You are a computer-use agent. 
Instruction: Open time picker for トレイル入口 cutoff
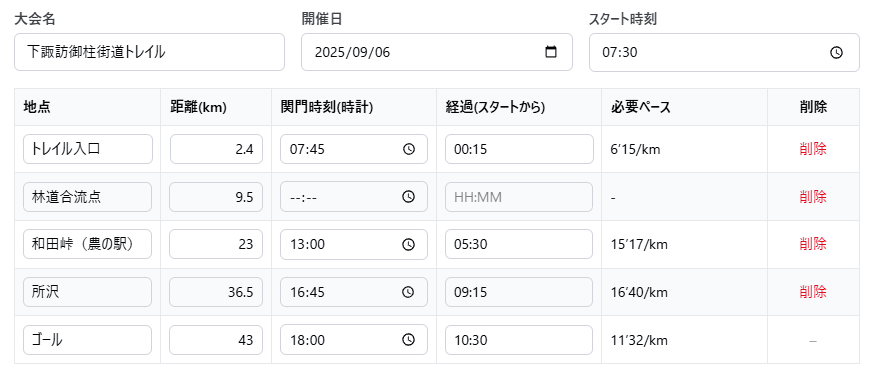409,149
